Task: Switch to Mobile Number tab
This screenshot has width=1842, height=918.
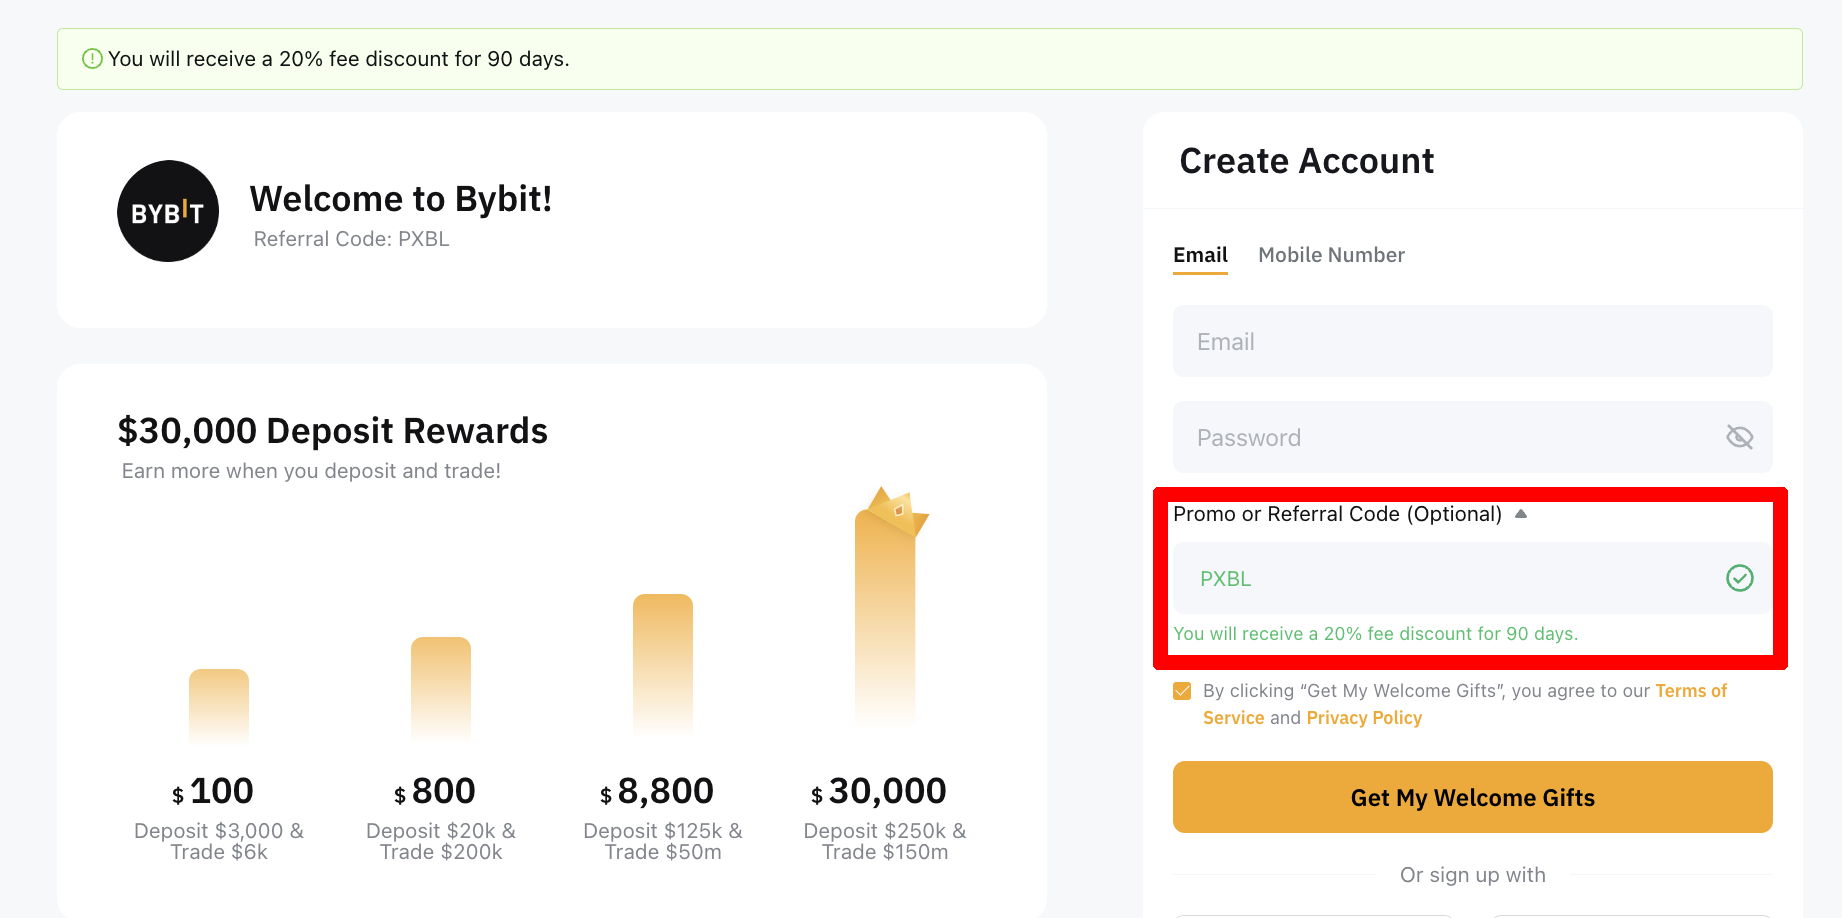Action: (1331, 255)
